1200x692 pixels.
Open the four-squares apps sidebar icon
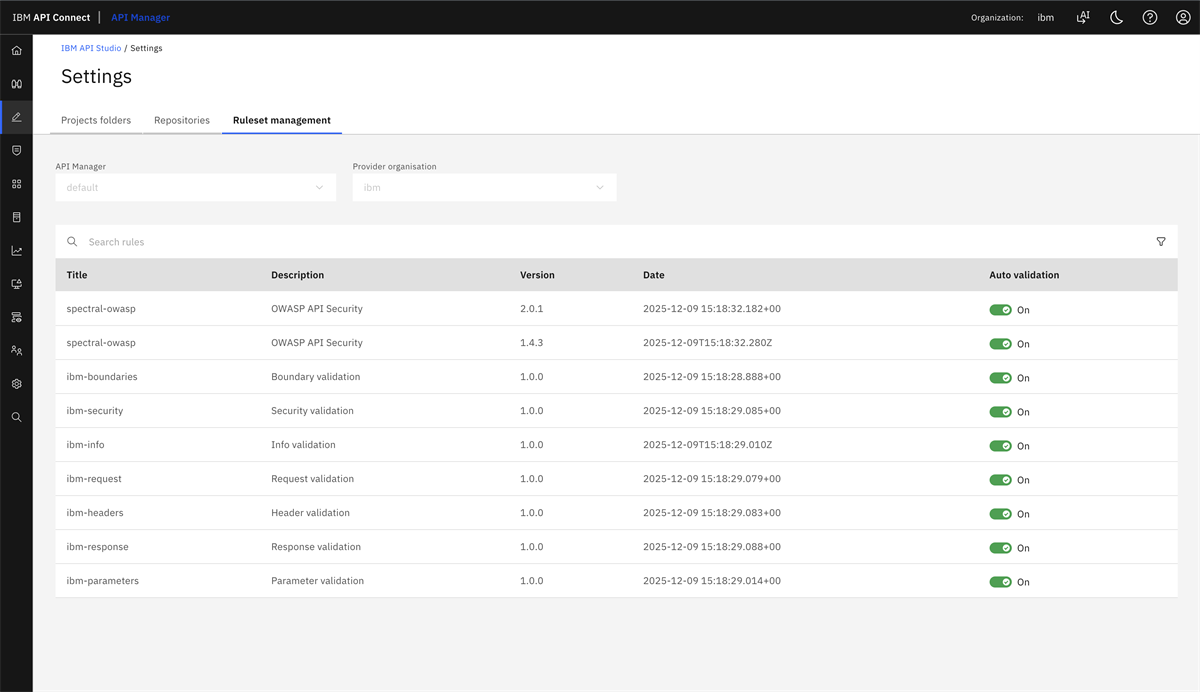pyautogui.click(x=16, y=184)
